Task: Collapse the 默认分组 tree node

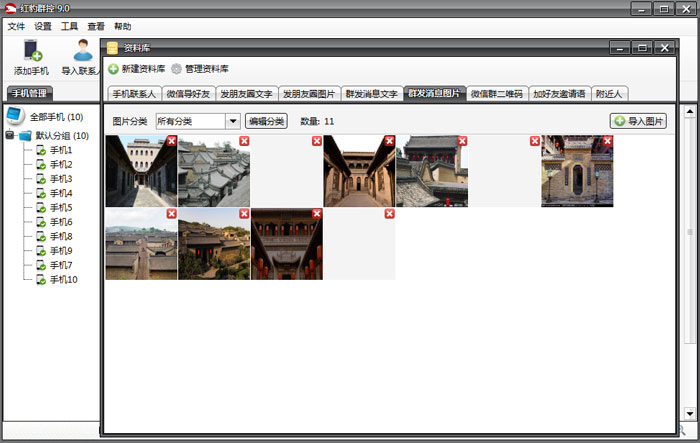Action: 10,134
